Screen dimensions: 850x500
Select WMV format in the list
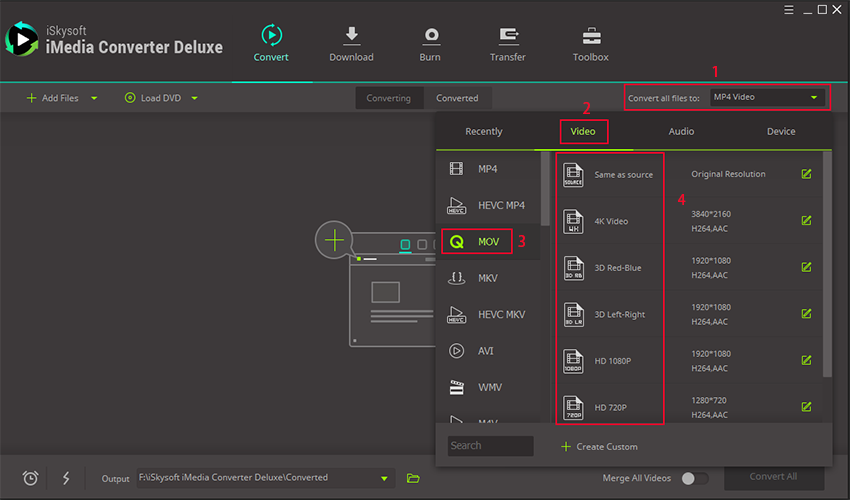click(x=488, y=387)
